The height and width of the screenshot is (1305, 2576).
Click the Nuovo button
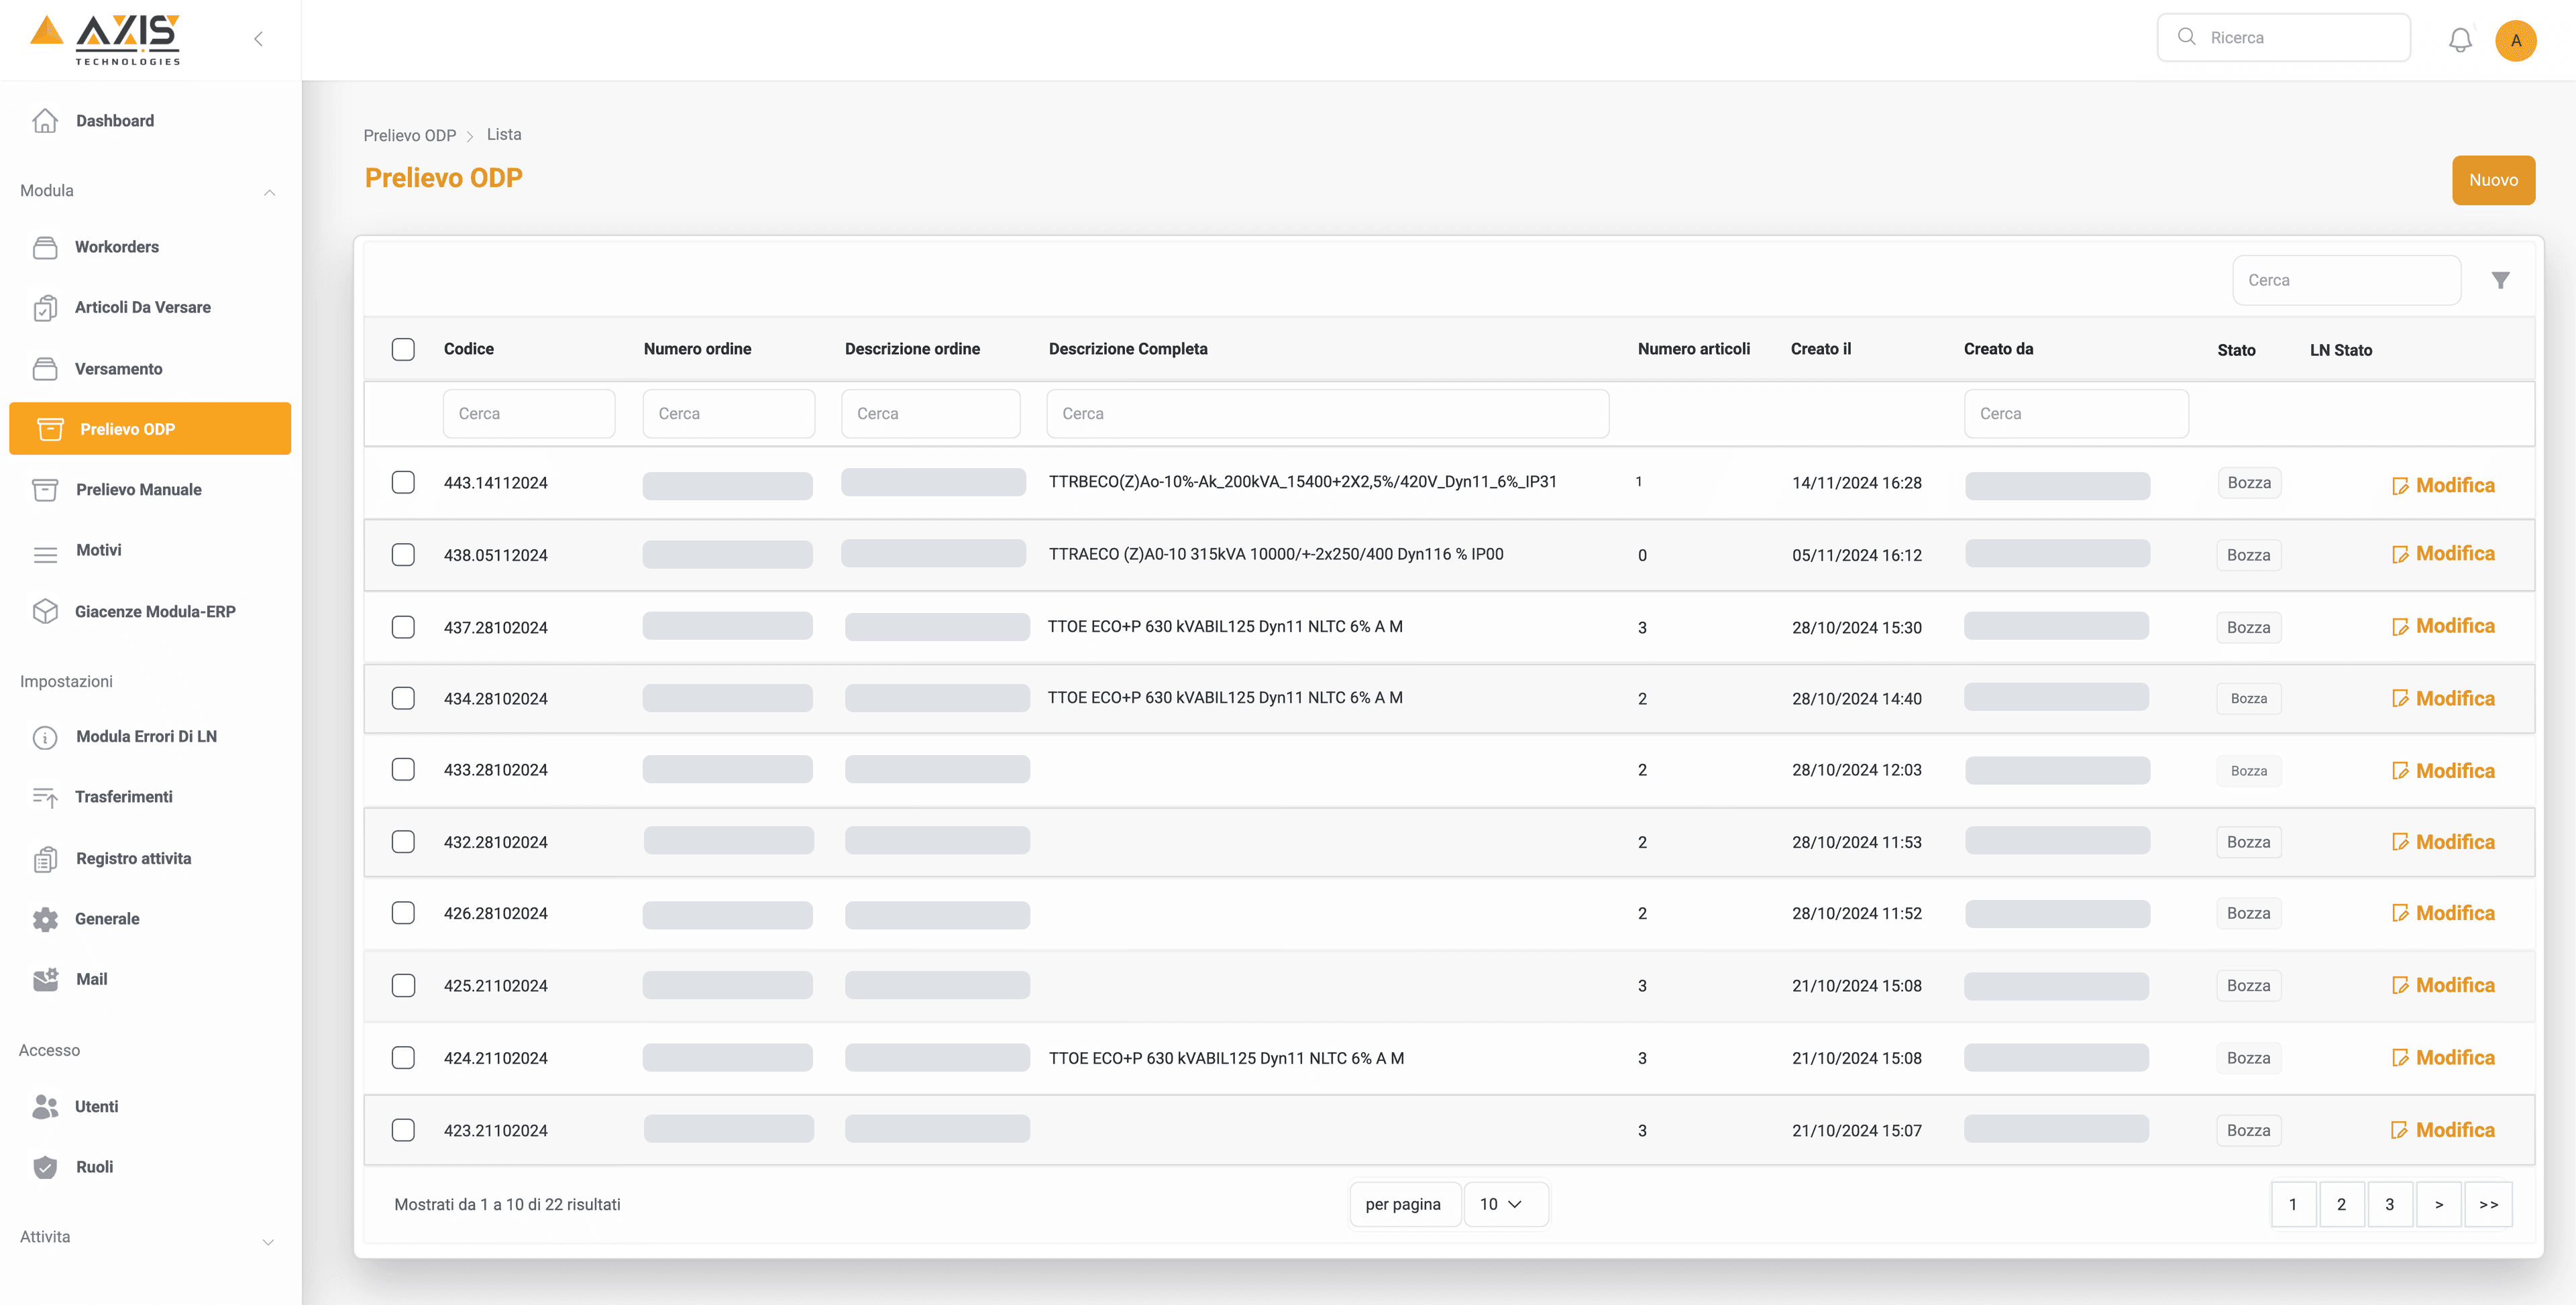(x=2493, y=180)
